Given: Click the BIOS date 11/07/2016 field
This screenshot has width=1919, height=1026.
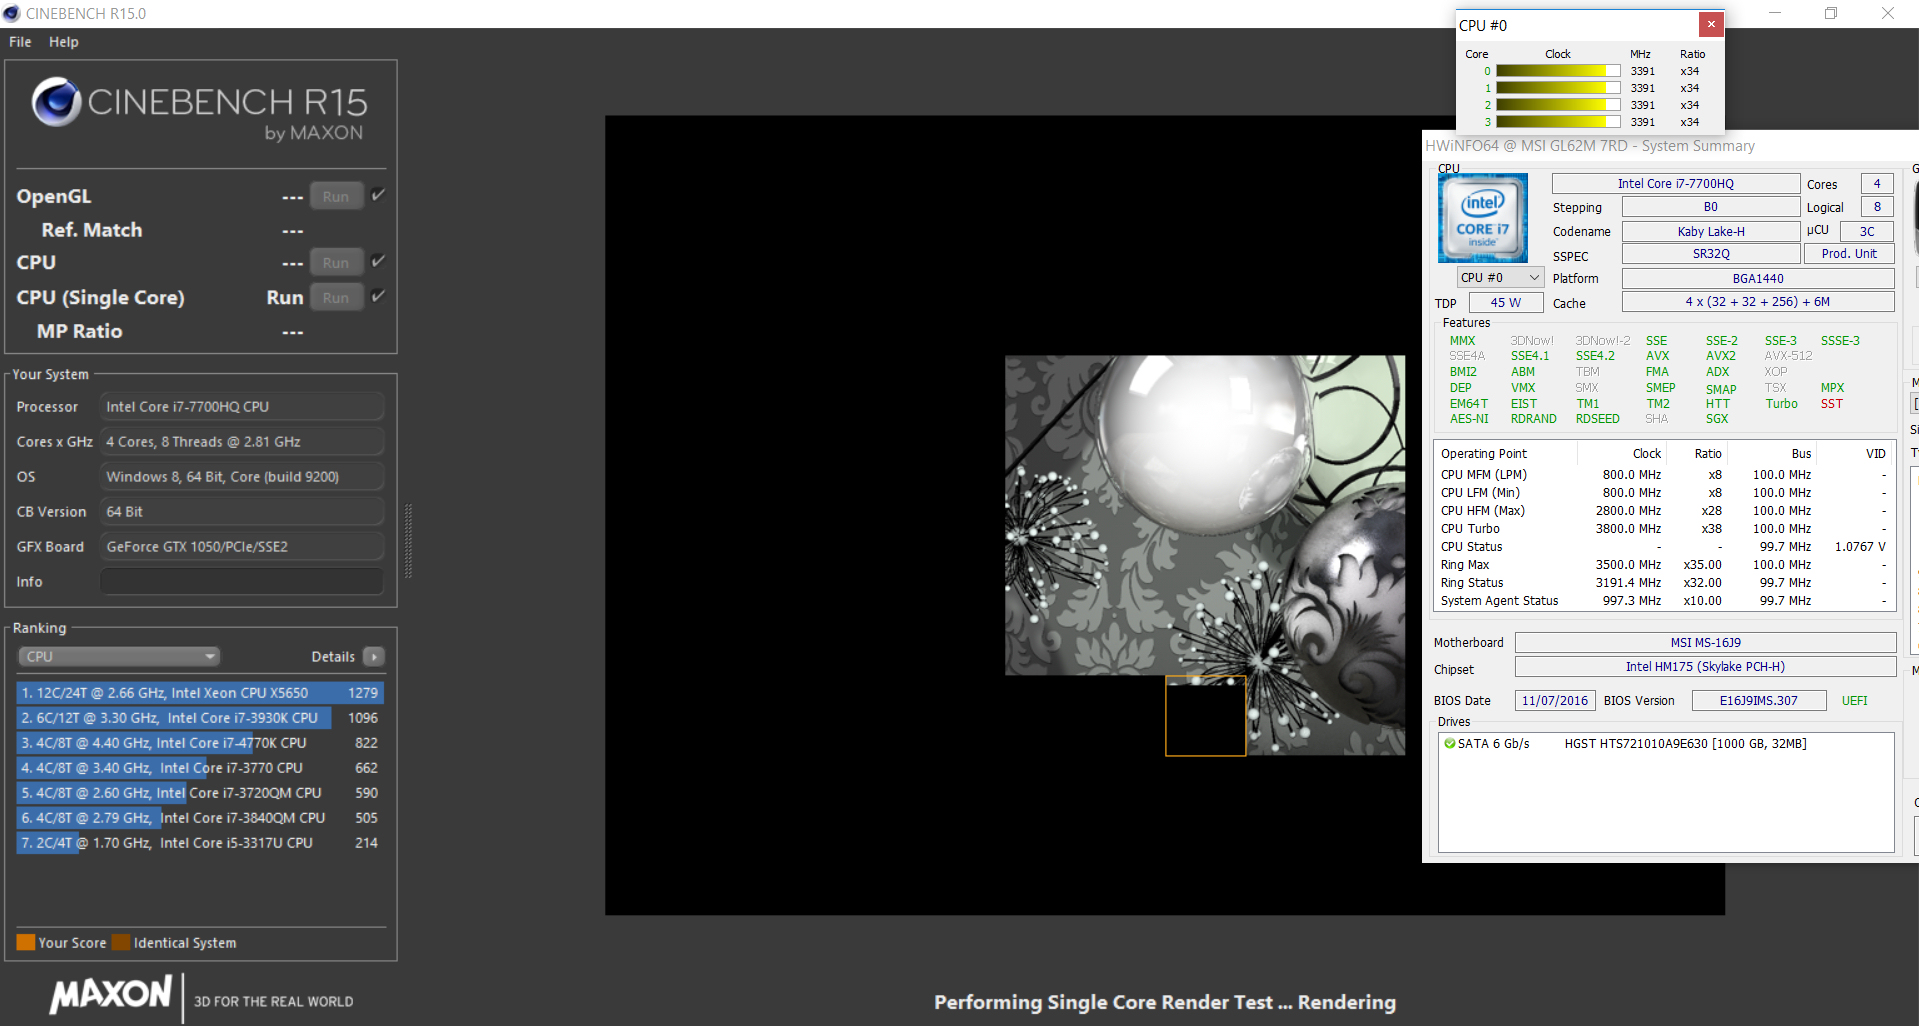Looking at the screenshot, I should click(x=1555, y=700).
